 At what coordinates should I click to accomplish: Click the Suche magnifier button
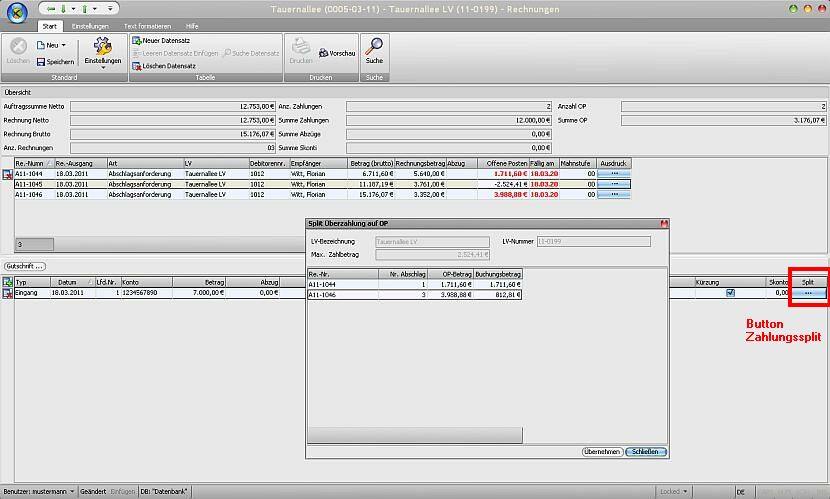tap(374, 51)
